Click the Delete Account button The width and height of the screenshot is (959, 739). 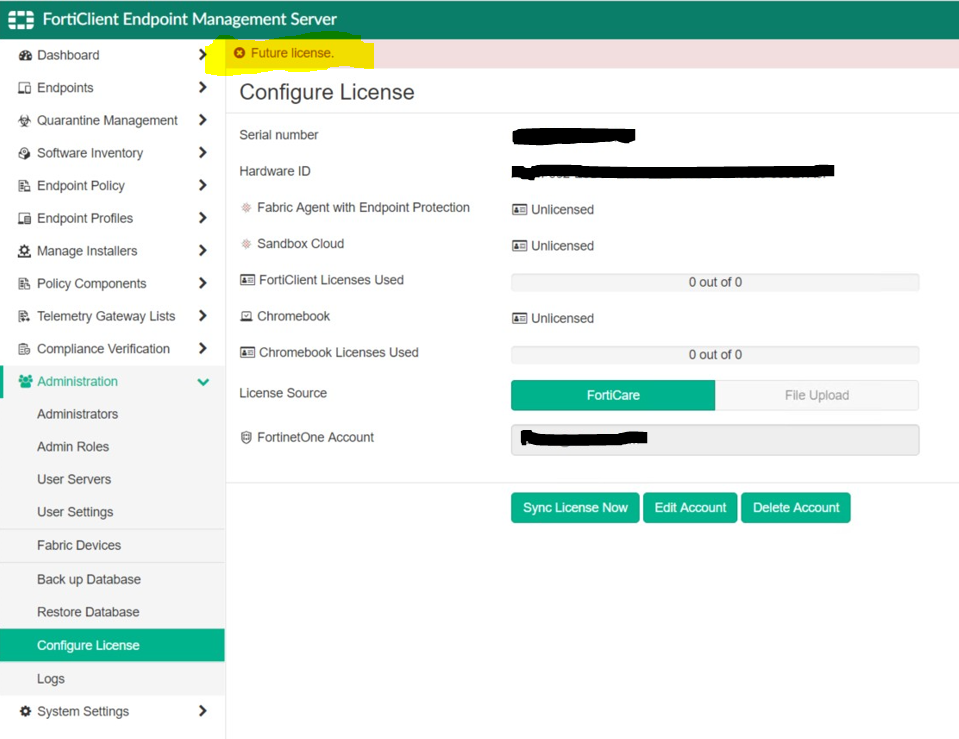[796, 508]
